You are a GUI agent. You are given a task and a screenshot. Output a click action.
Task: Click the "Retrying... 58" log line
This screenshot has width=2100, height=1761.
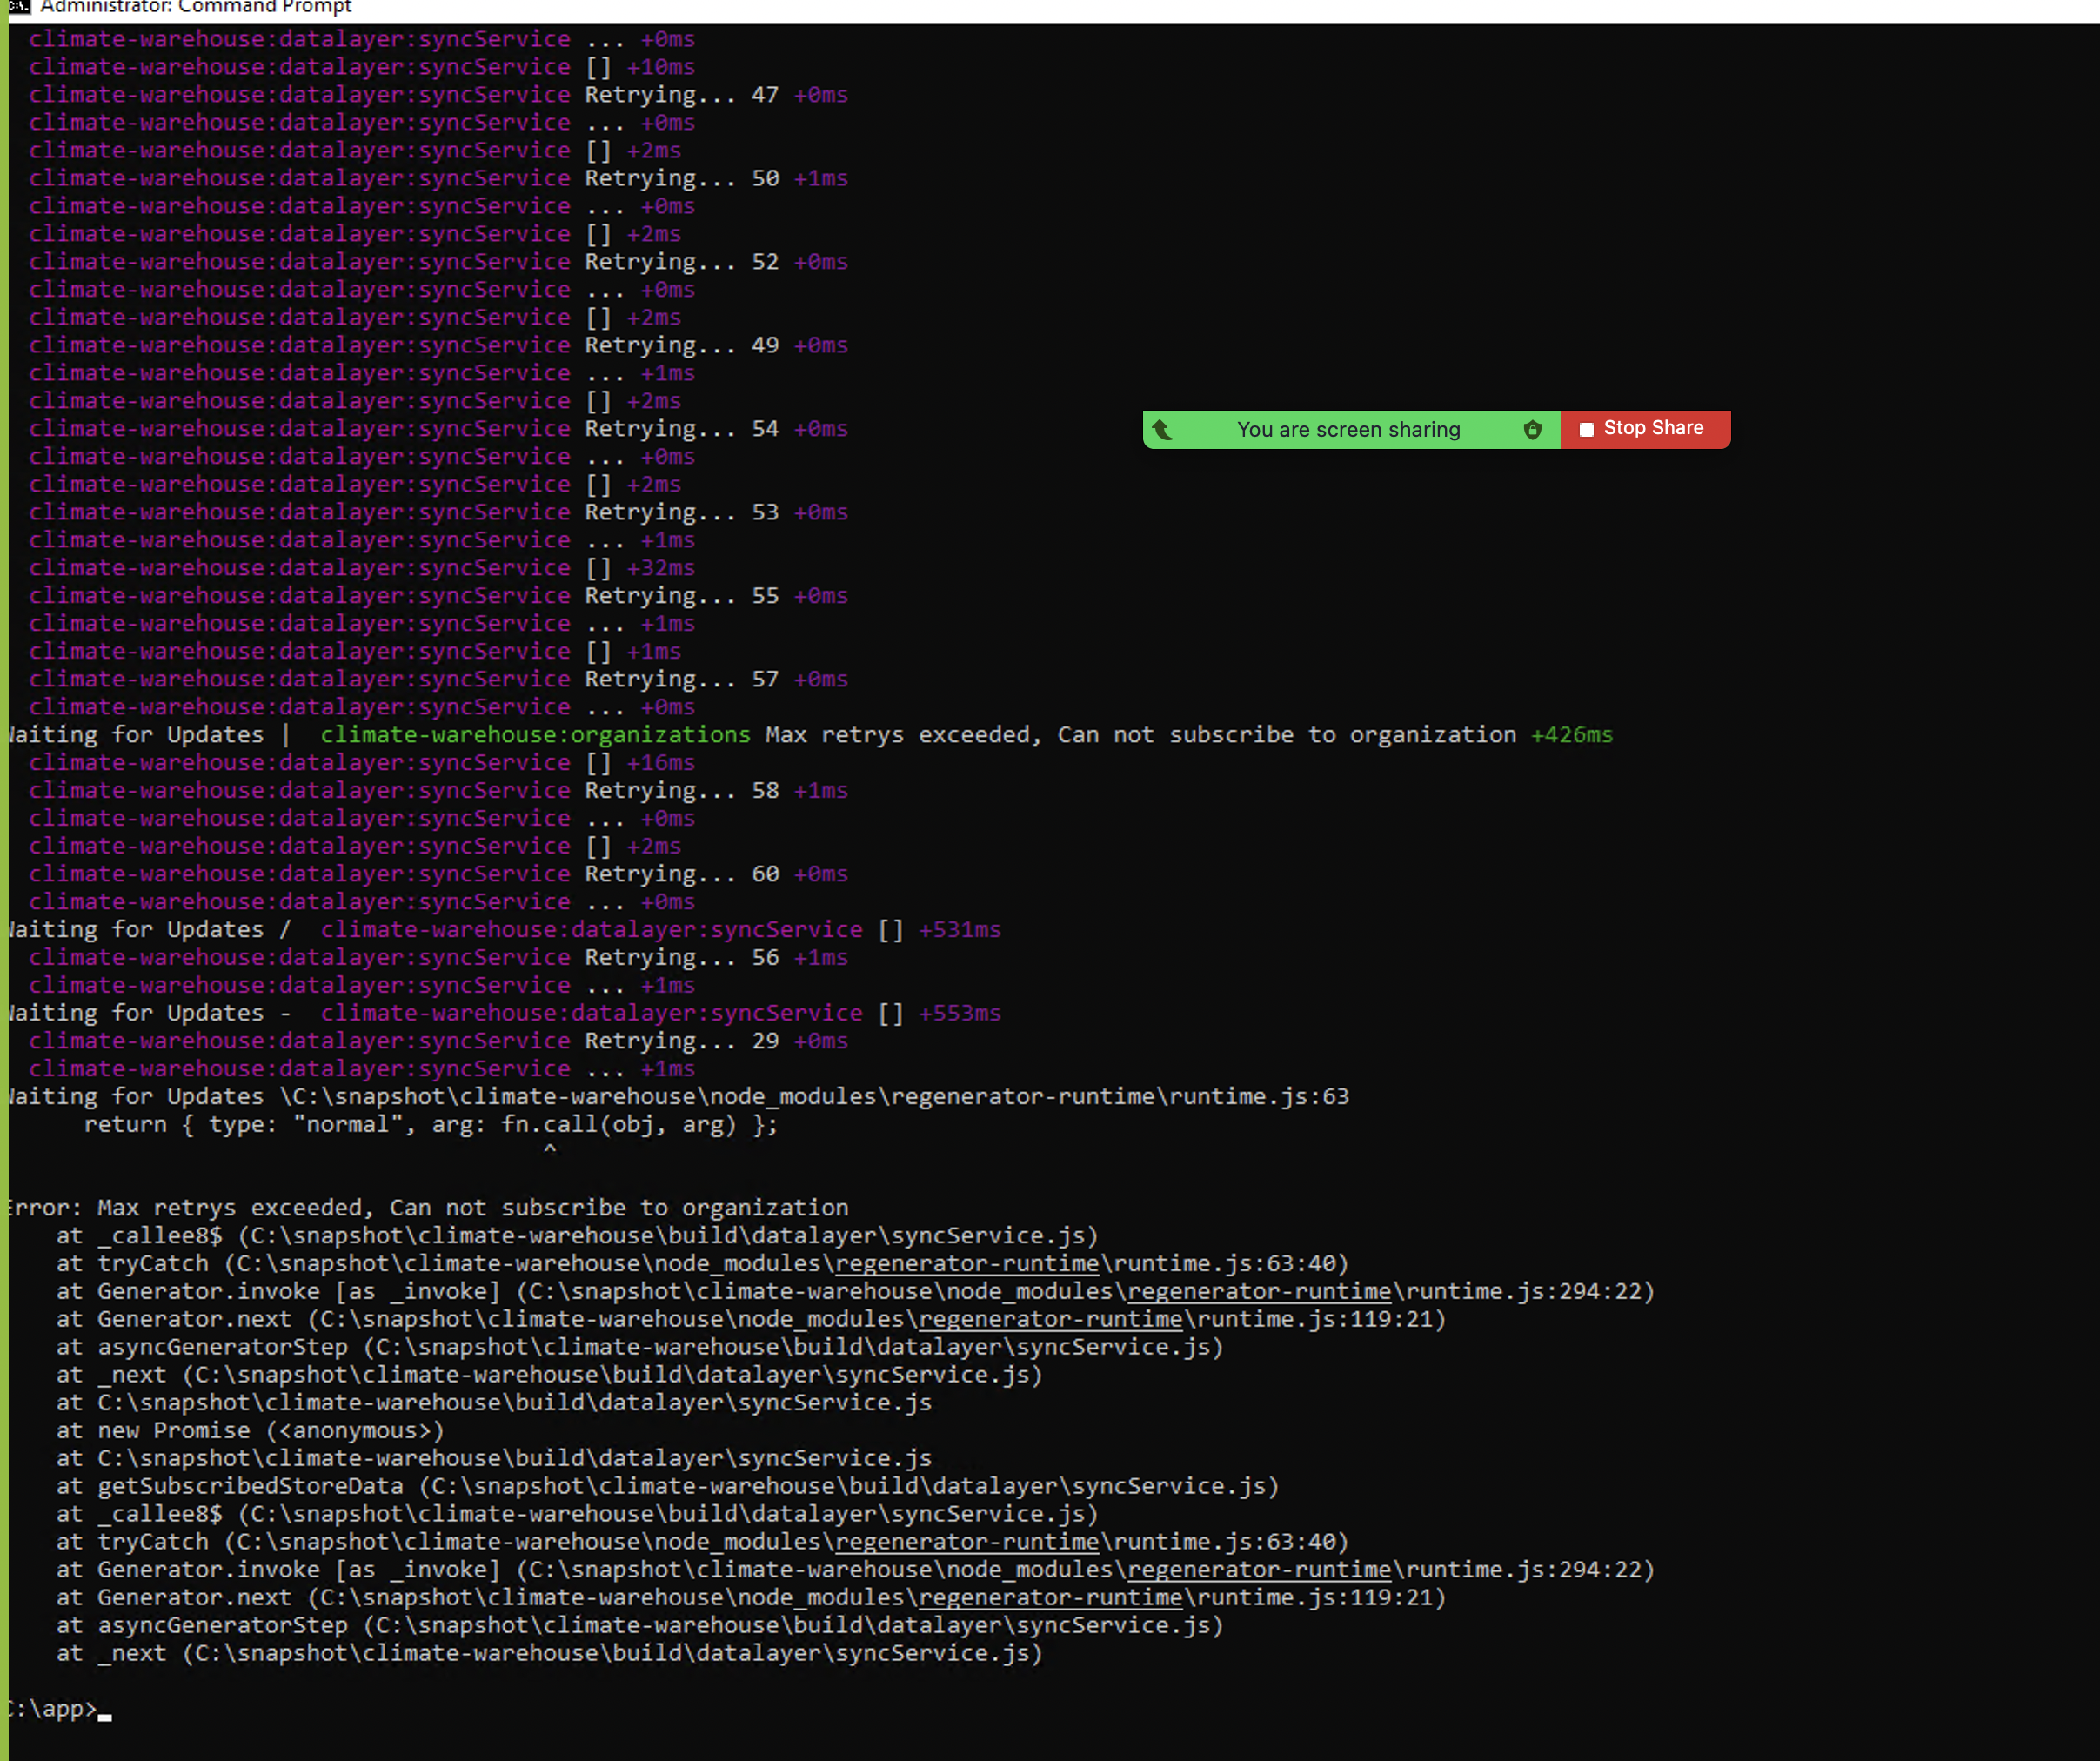[x=438, y=791]
